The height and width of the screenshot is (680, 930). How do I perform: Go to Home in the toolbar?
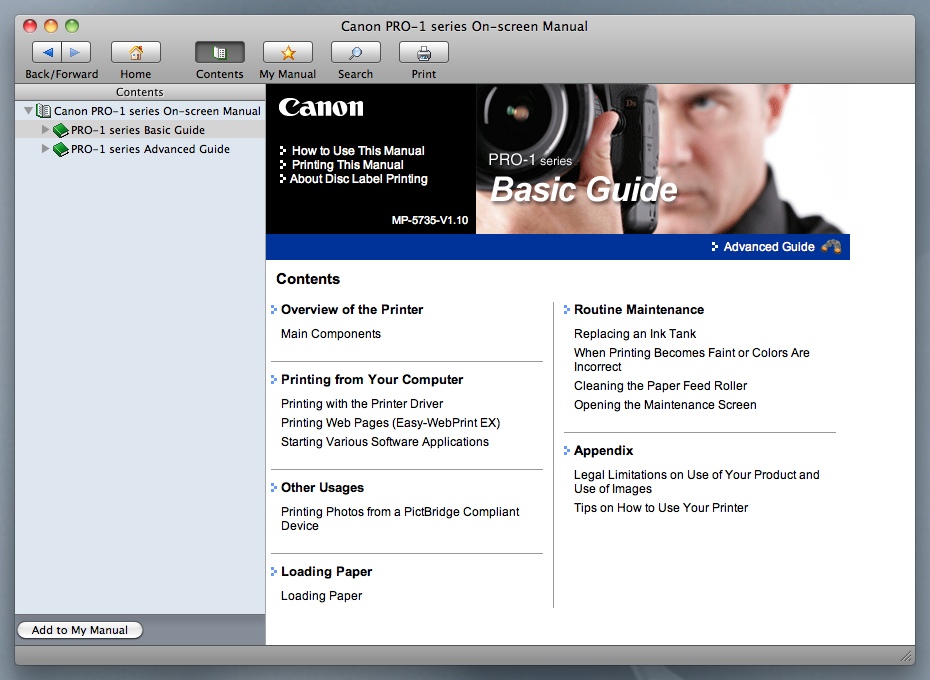(136, 53)
